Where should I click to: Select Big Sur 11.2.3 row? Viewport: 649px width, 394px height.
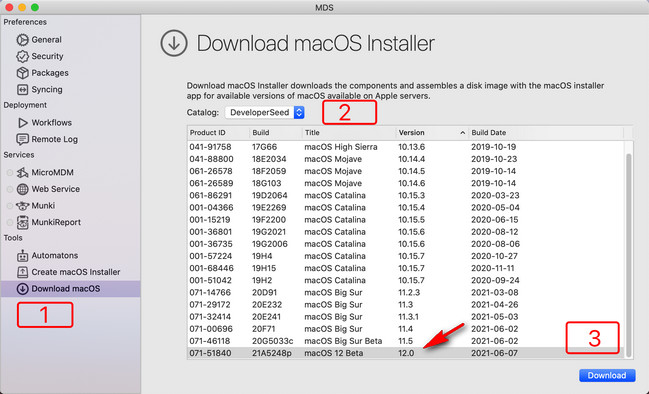406,293
